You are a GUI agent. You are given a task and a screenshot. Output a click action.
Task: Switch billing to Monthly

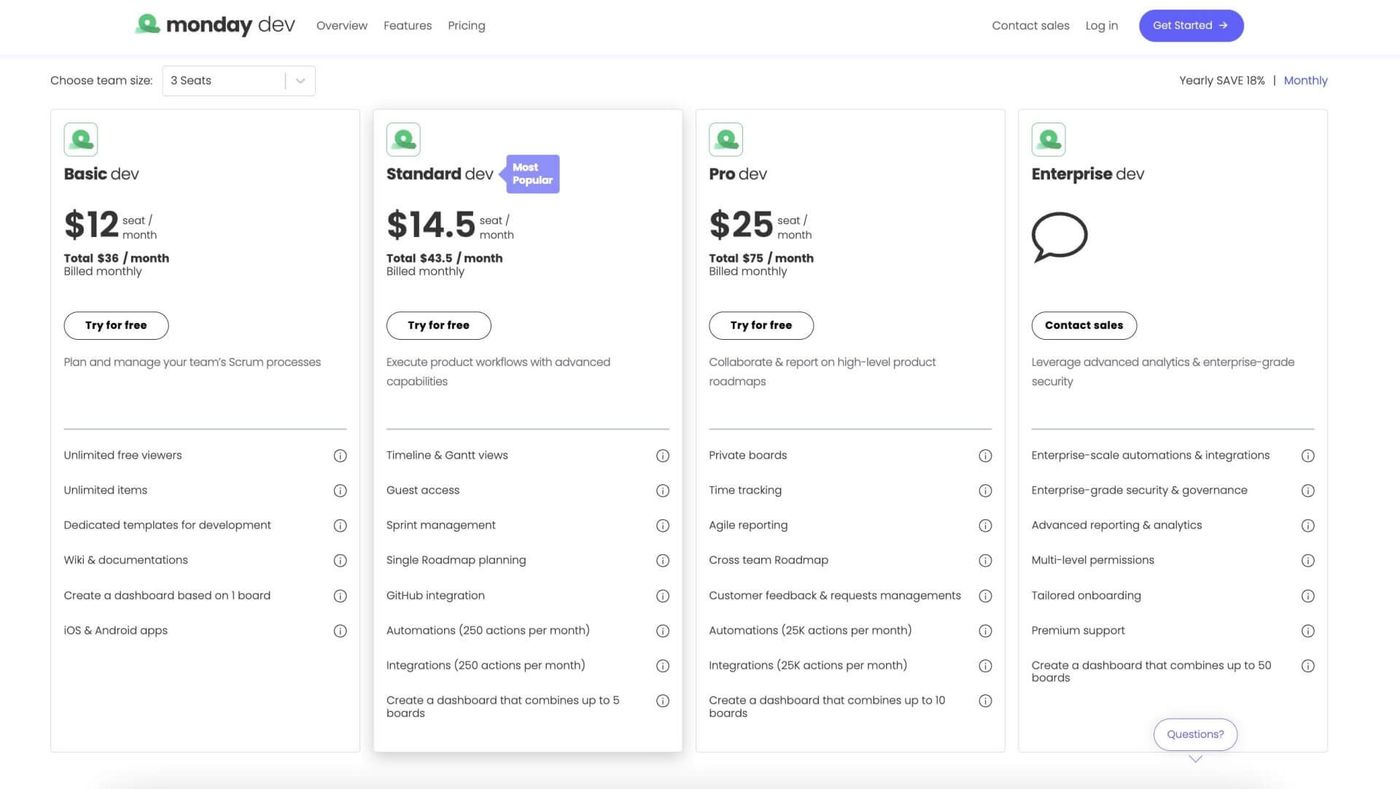click(x=1306, y=80)
